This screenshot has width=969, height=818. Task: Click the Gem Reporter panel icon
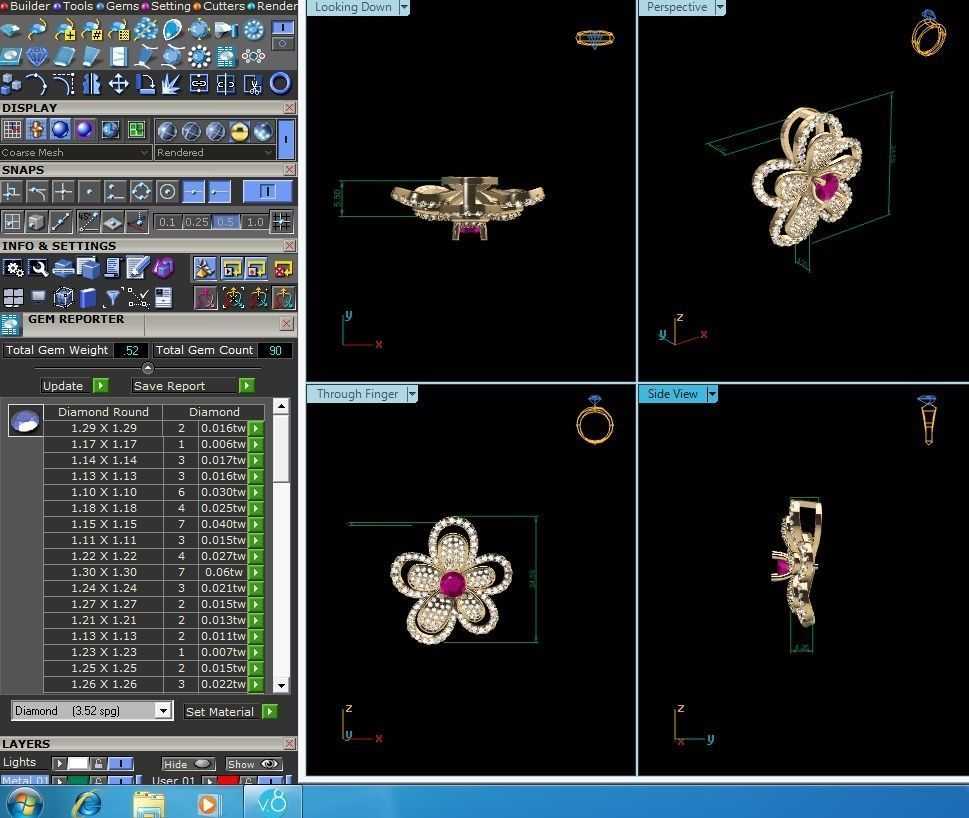coord(10,325)
